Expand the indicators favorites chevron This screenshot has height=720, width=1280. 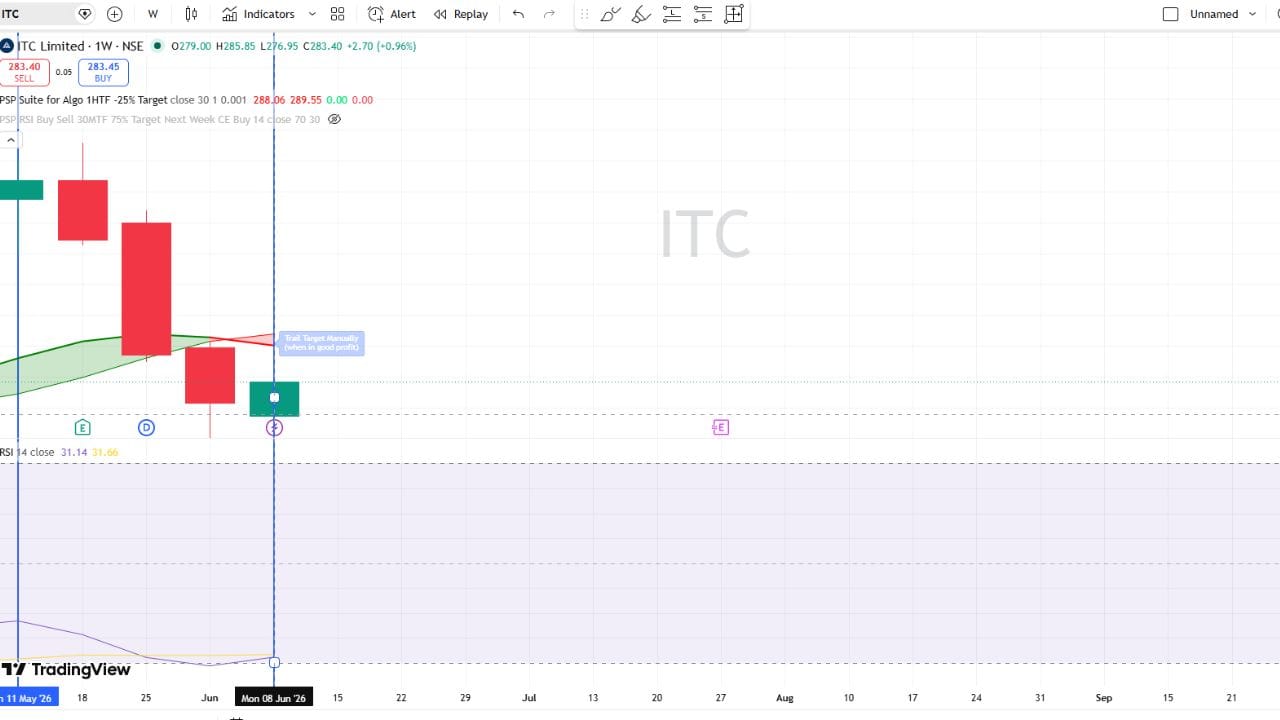point(312,14)
